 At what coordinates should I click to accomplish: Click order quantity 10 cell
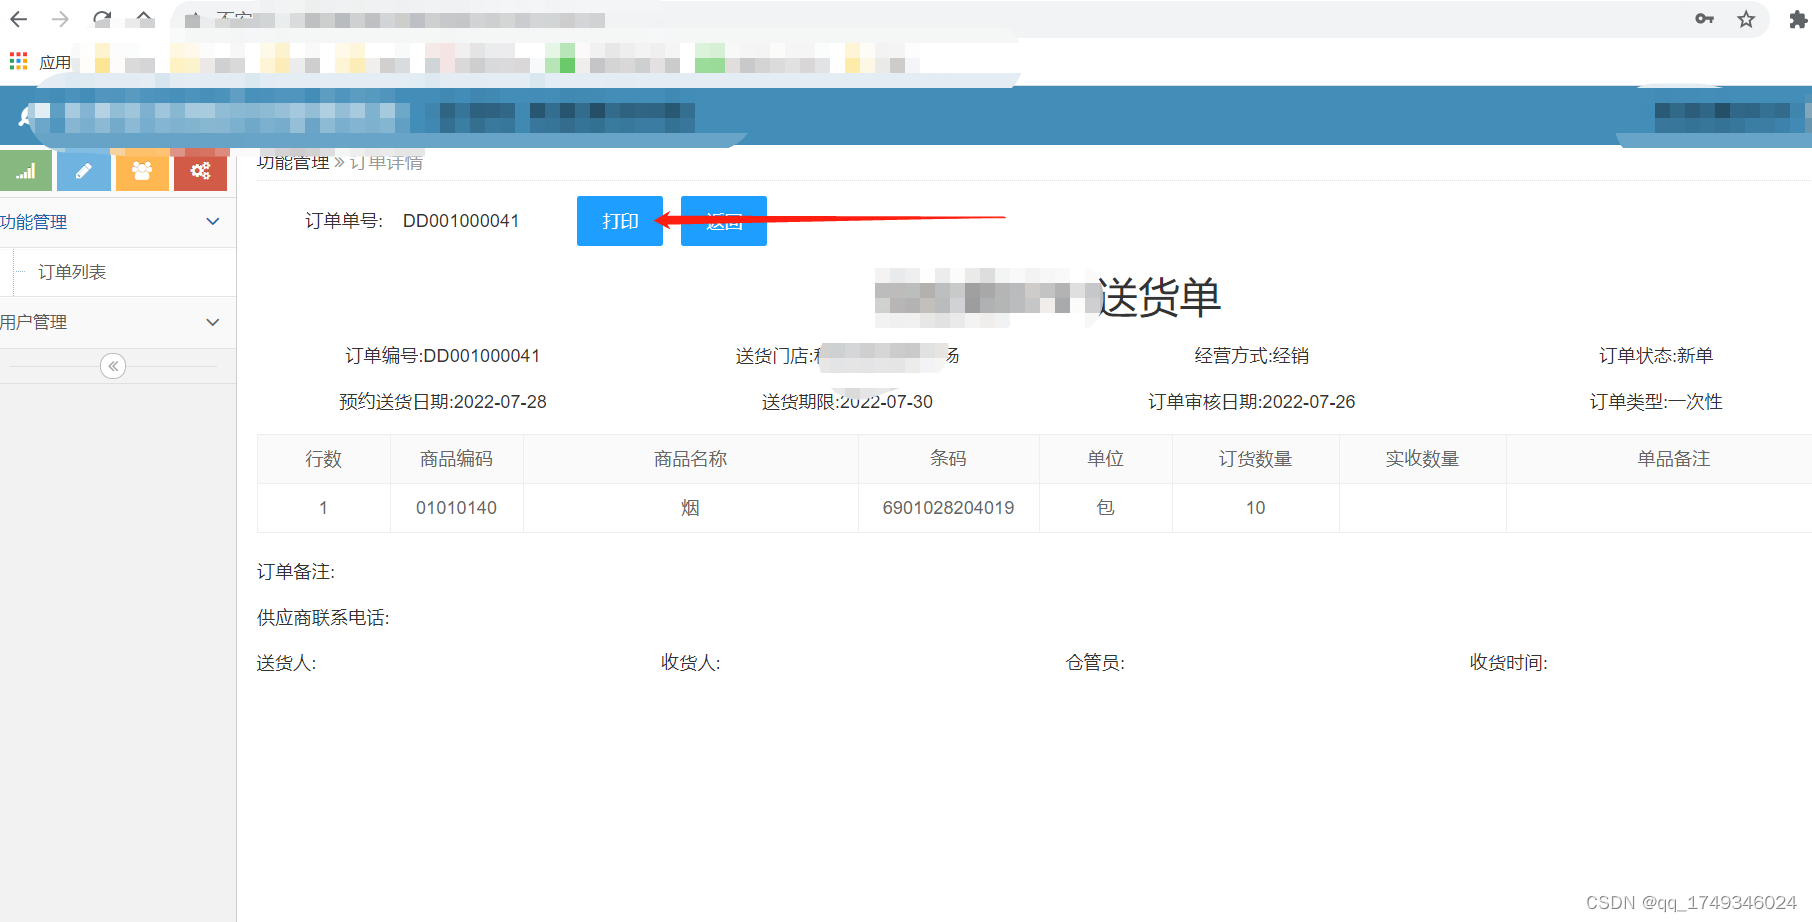[1255, 508]
